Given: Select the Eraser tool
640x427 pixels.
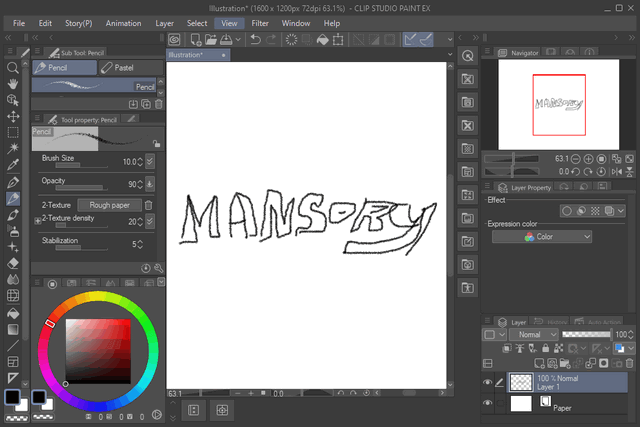Looking at the screenshot, I should click(x=13, y=263).
